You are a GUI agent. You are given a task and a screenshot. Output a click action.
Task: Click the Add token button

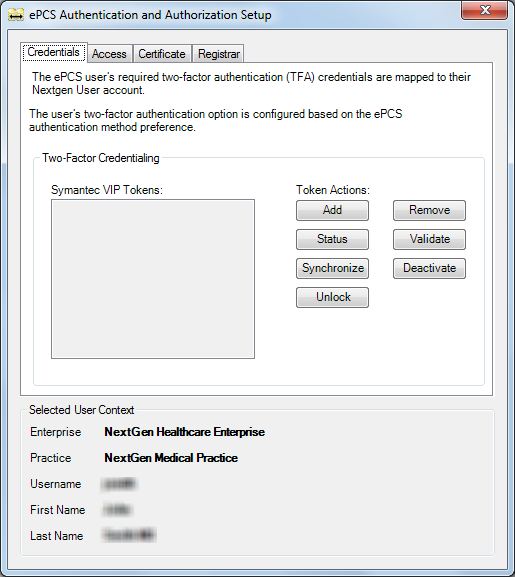[332, 210]
